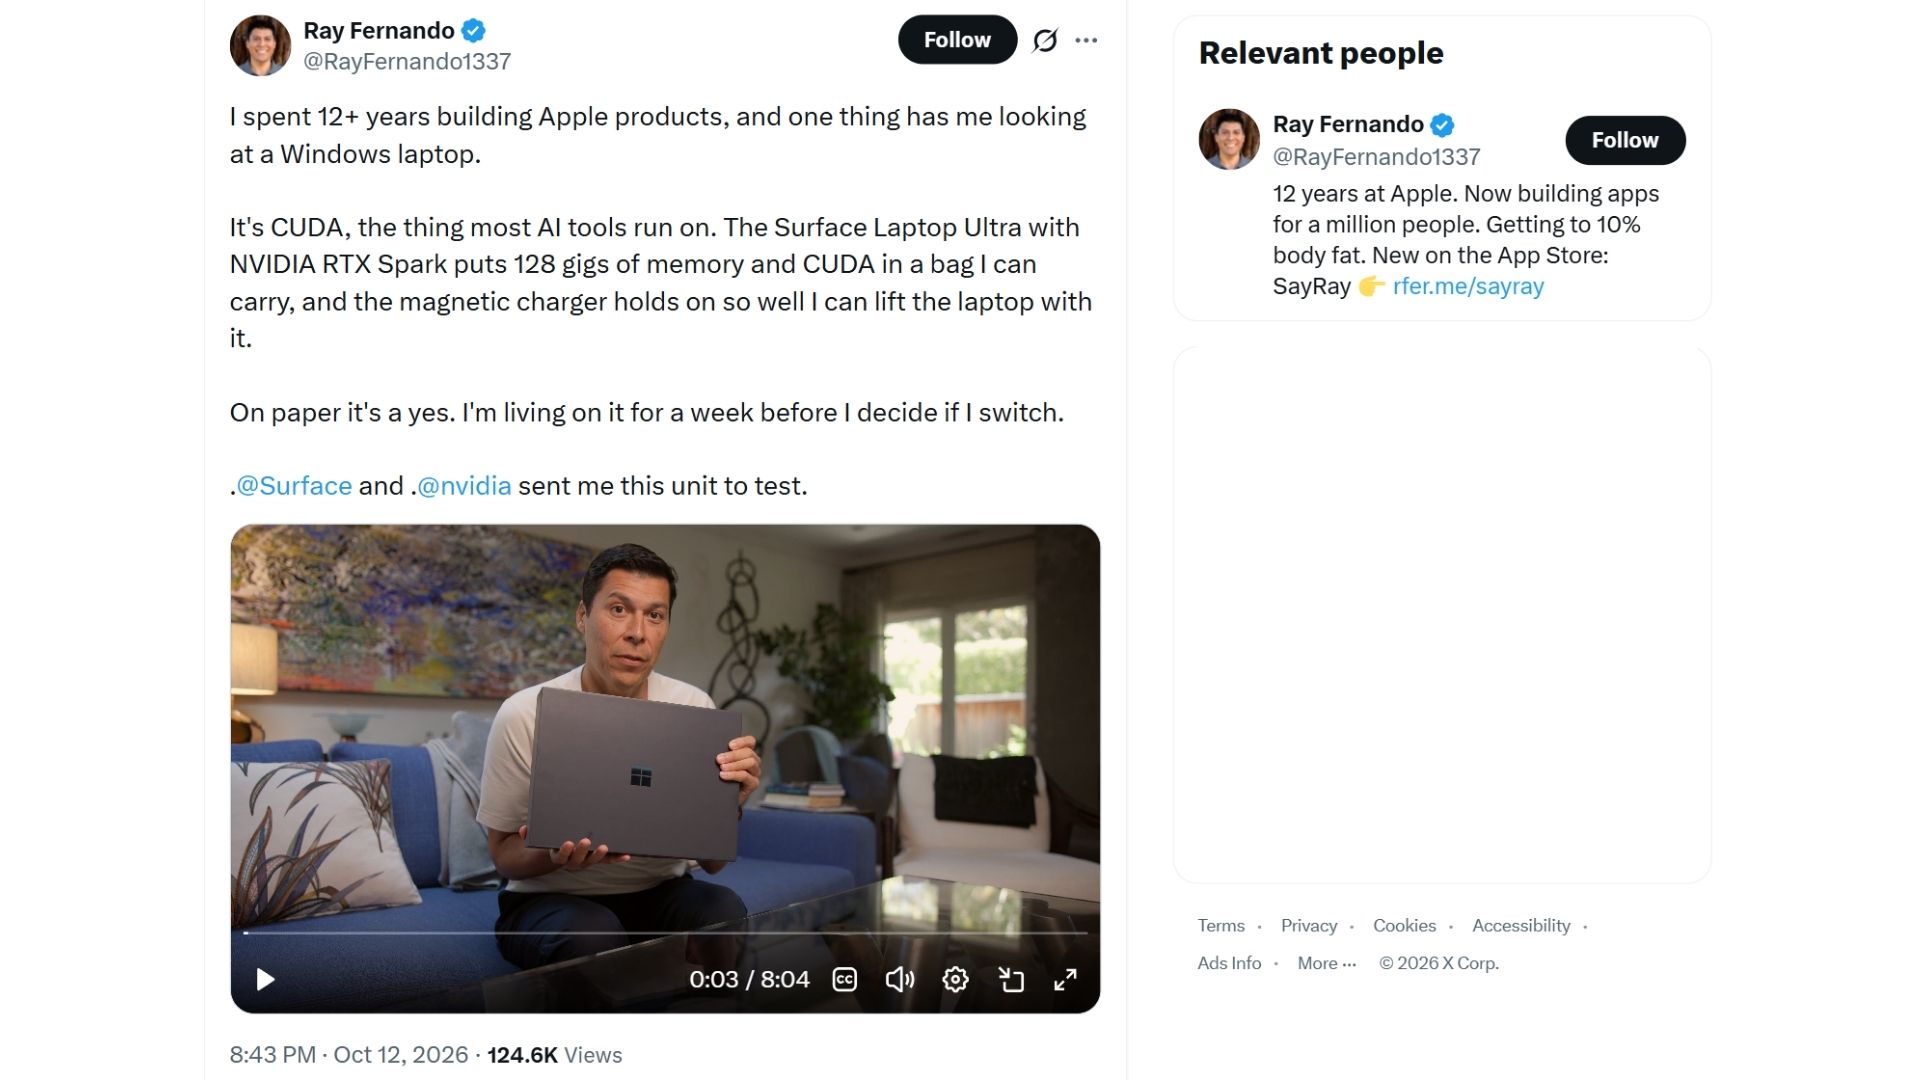Expand the More footer menu
Viewport: 1920px width, 1080px height.
click(1327, 963)
